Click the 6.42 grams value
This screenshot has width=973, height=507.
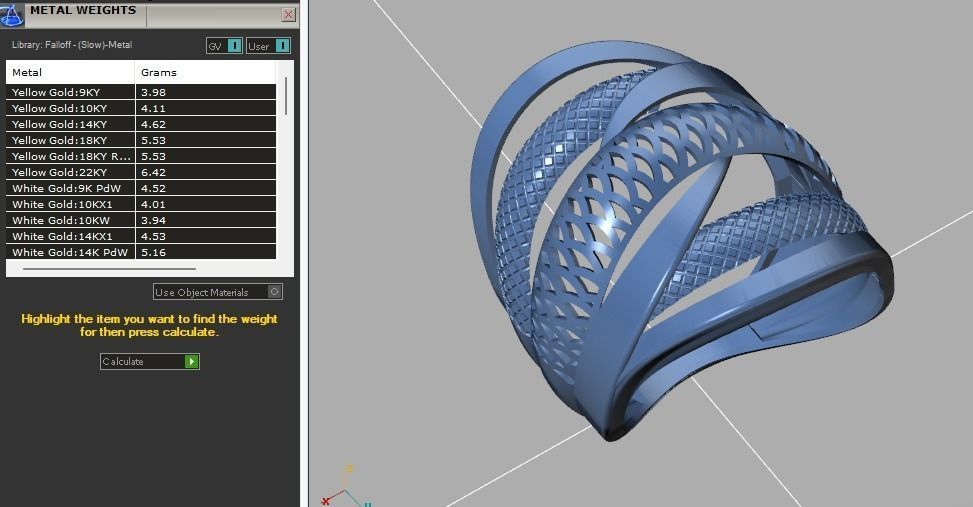(153, 173)
